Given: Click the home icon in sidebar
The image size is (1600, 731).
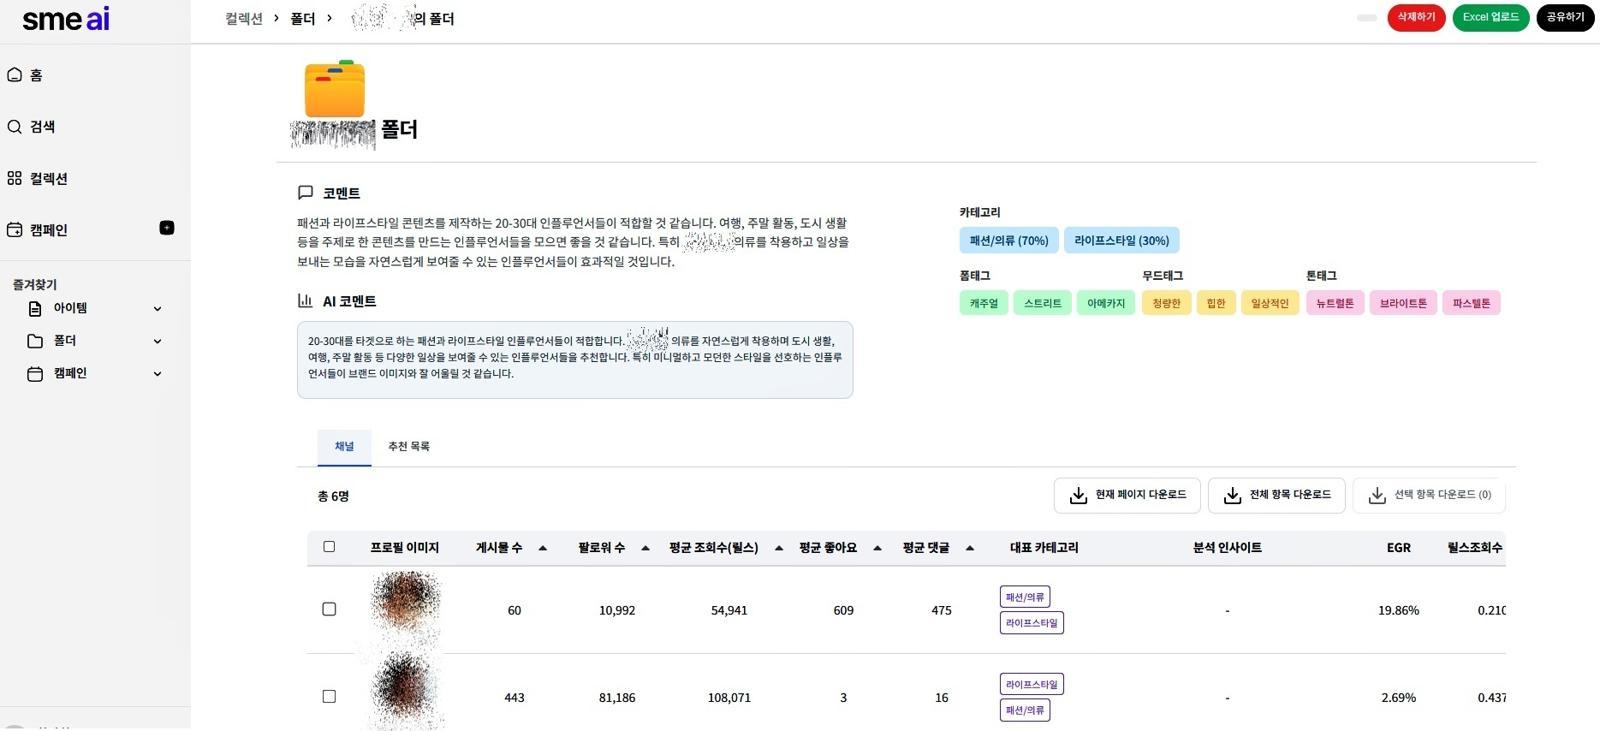Looking at the screenshot, I should click(14, 75).
